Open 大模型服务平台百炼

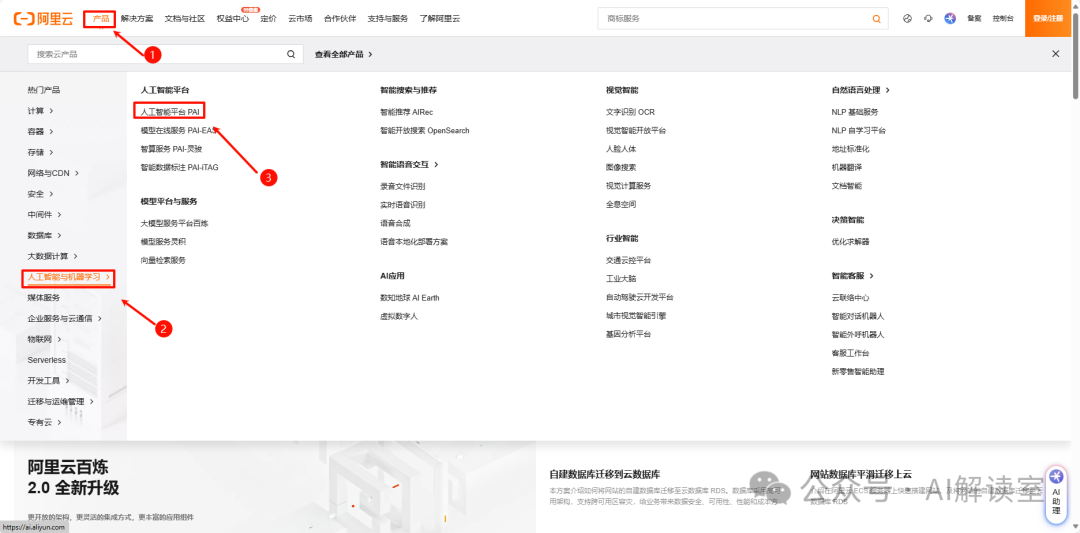pyautogui.click(x=174, y=223)
